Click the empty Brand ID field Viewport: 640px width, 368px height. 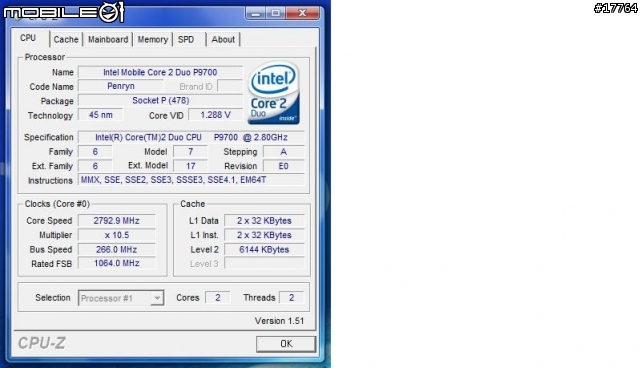point(230,86)
